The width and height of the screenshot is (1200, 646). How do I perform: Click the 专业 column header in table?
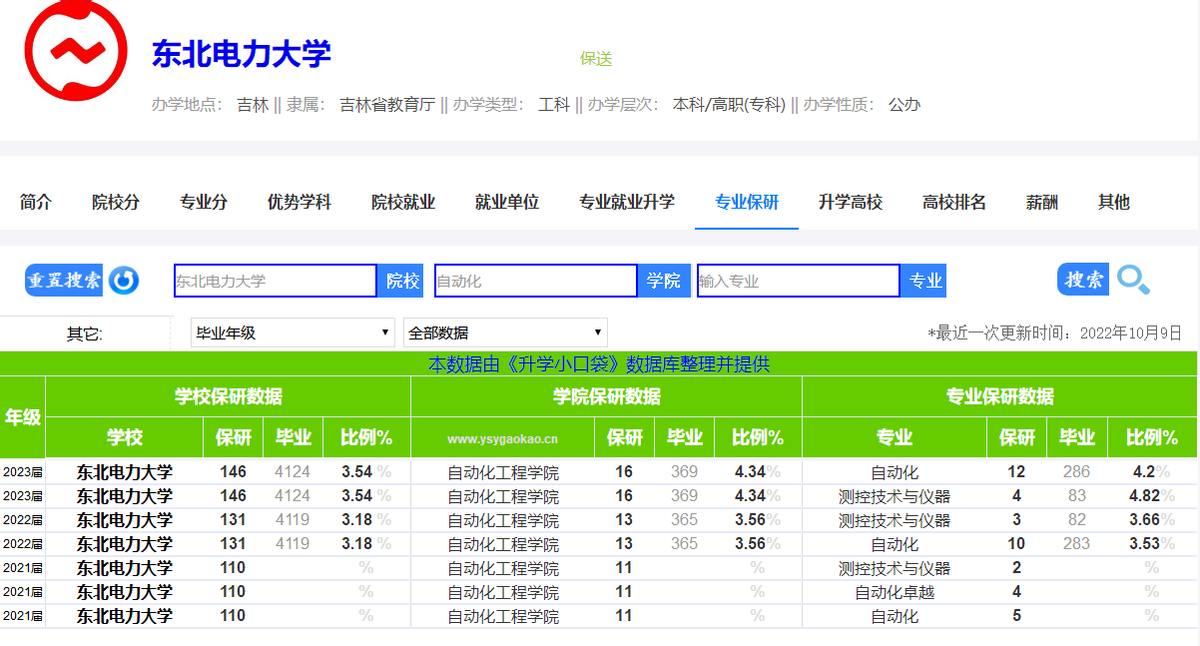(x=895, y=438)
